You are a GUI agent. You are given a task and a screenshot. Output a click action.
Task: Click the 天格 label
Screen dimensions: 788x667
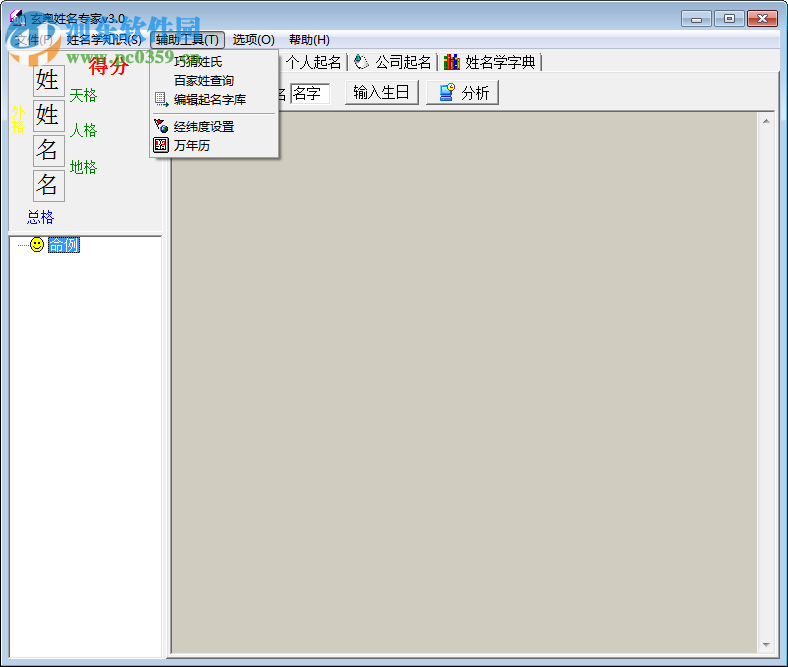[83, 95]
